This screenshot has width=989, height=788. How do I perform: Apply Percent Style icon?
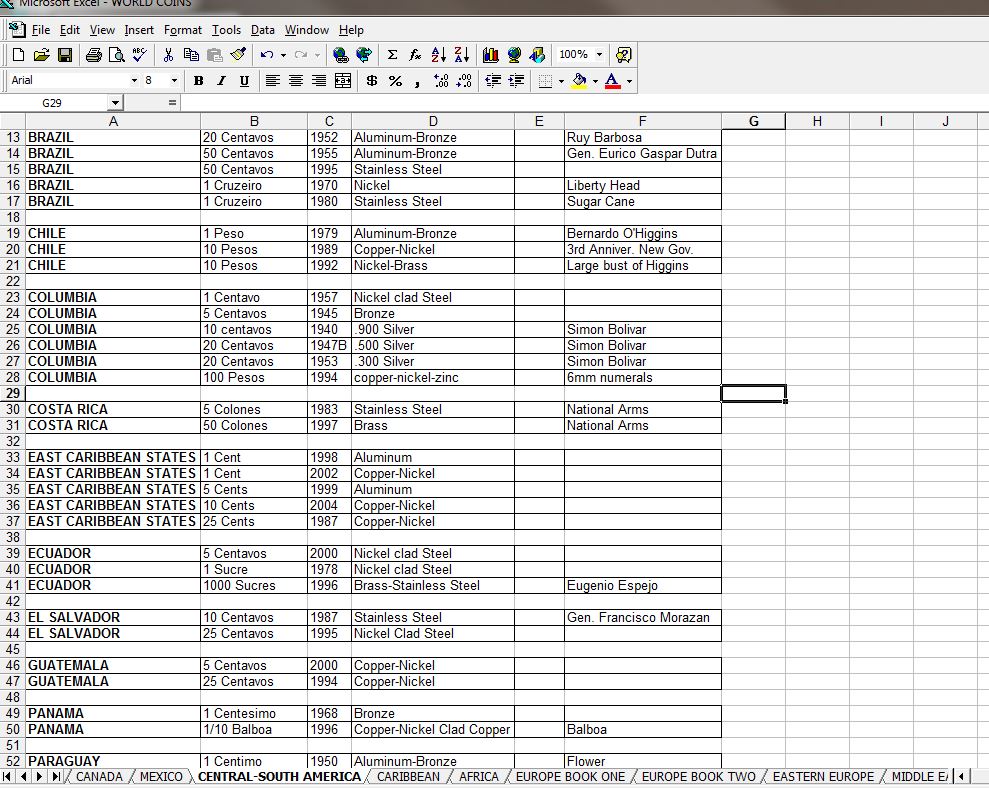(x=395, y=81)
